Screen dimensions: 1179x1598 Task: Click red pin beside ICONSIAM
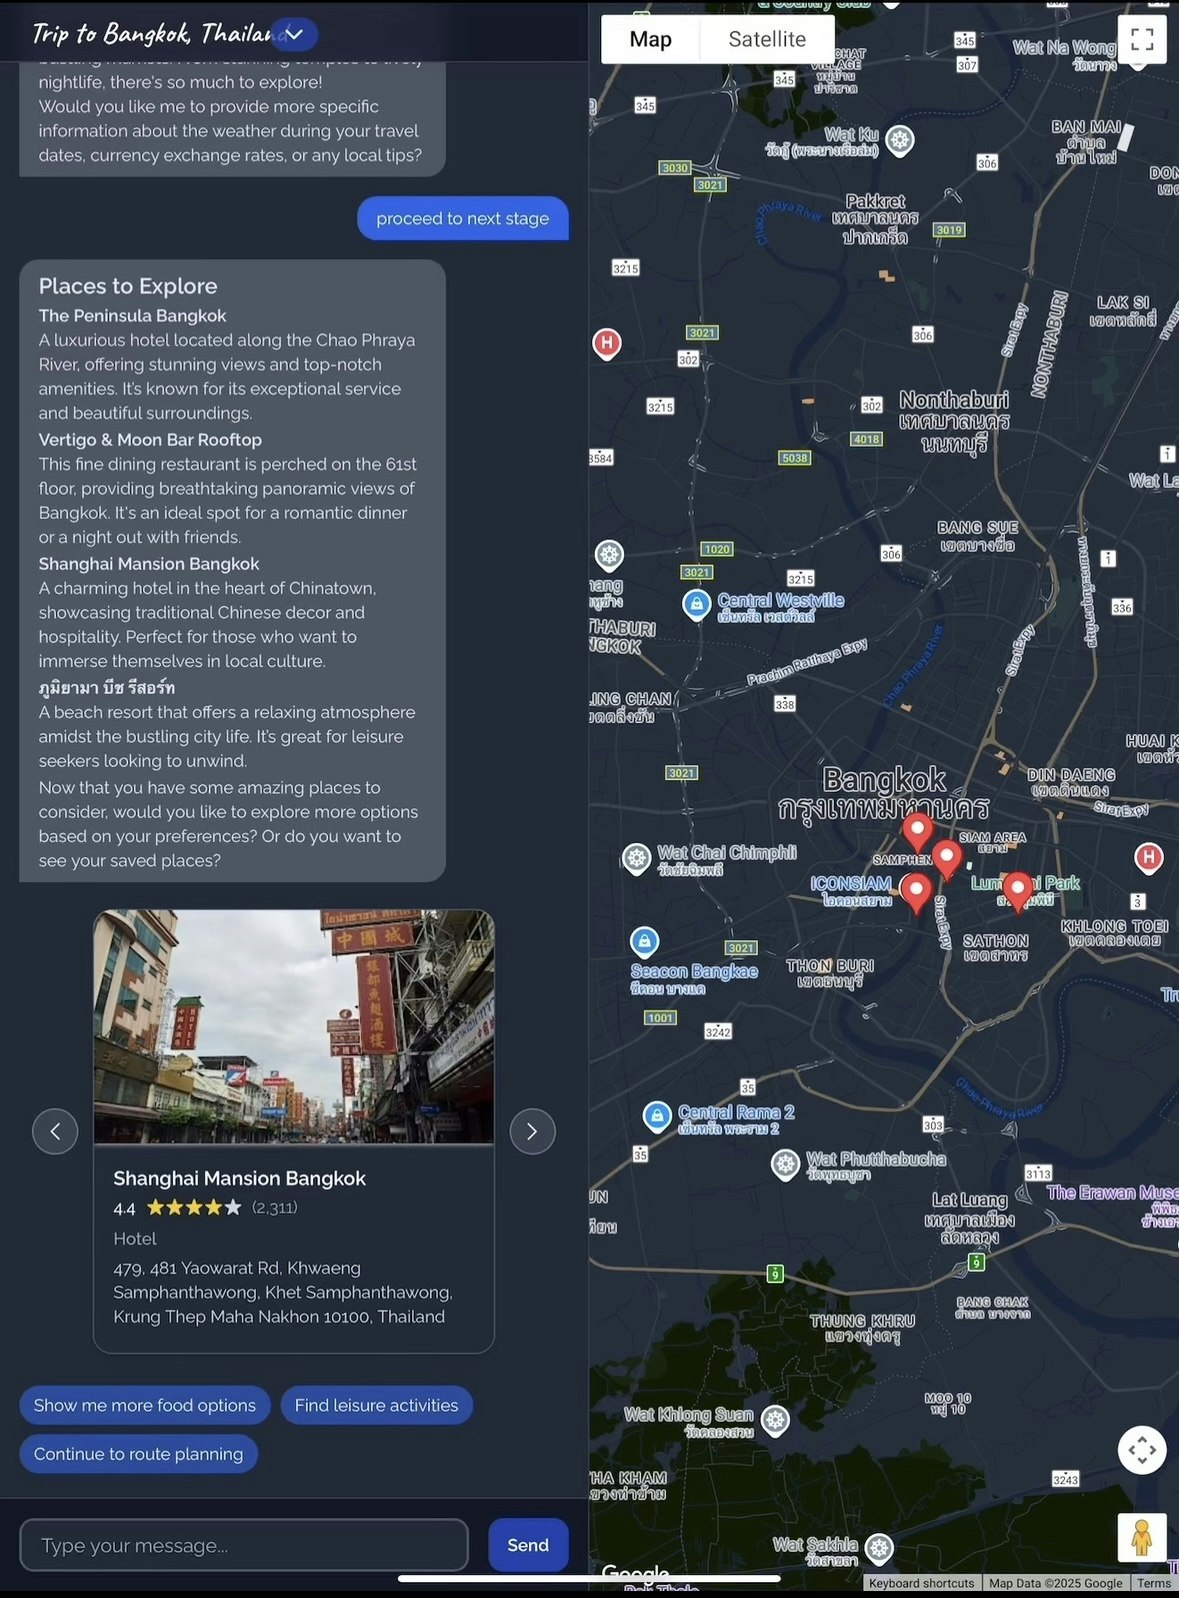coord(916,892)
